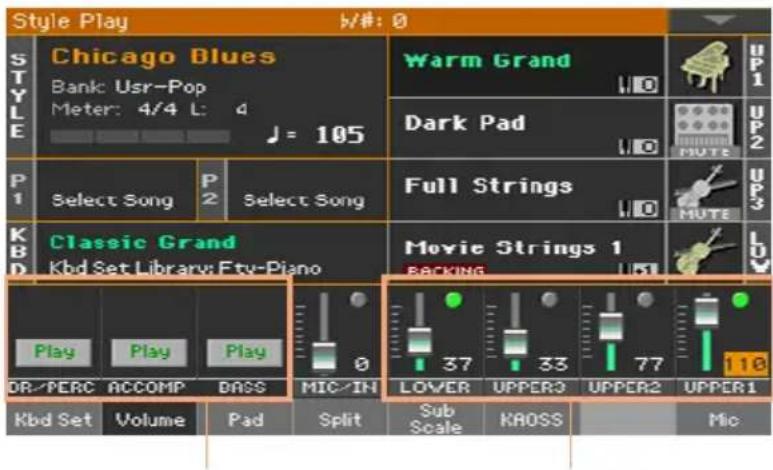
Task: Click the octave transpose icon on Dark Pad
Action: pyautogui.click(x=639, y=147)
